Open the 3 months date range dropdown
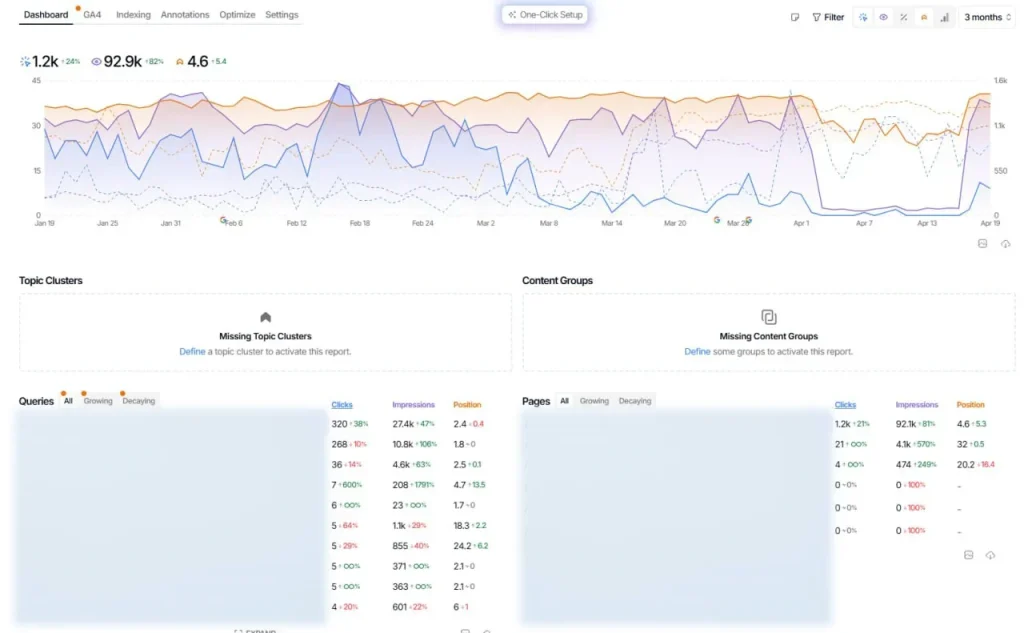The width and height of the screenshot is (1024, 633). point(986,17)
